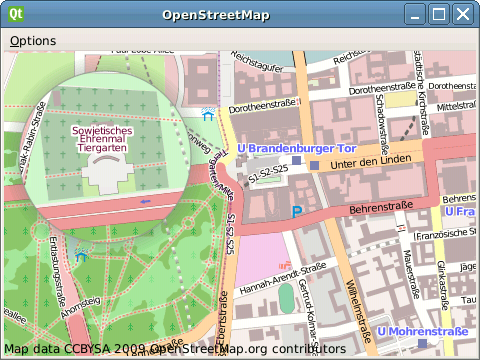Maximize the OpenStreetMap window

click(x=439, y=14)
